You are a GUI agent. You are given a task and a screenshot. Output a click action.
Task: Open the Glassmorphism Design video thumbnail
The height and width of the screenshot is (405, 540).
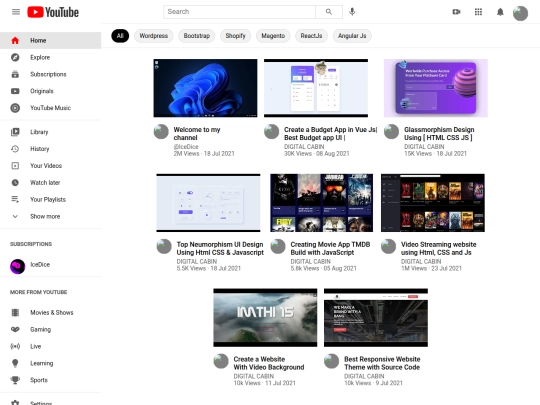[x=436, y=88]
